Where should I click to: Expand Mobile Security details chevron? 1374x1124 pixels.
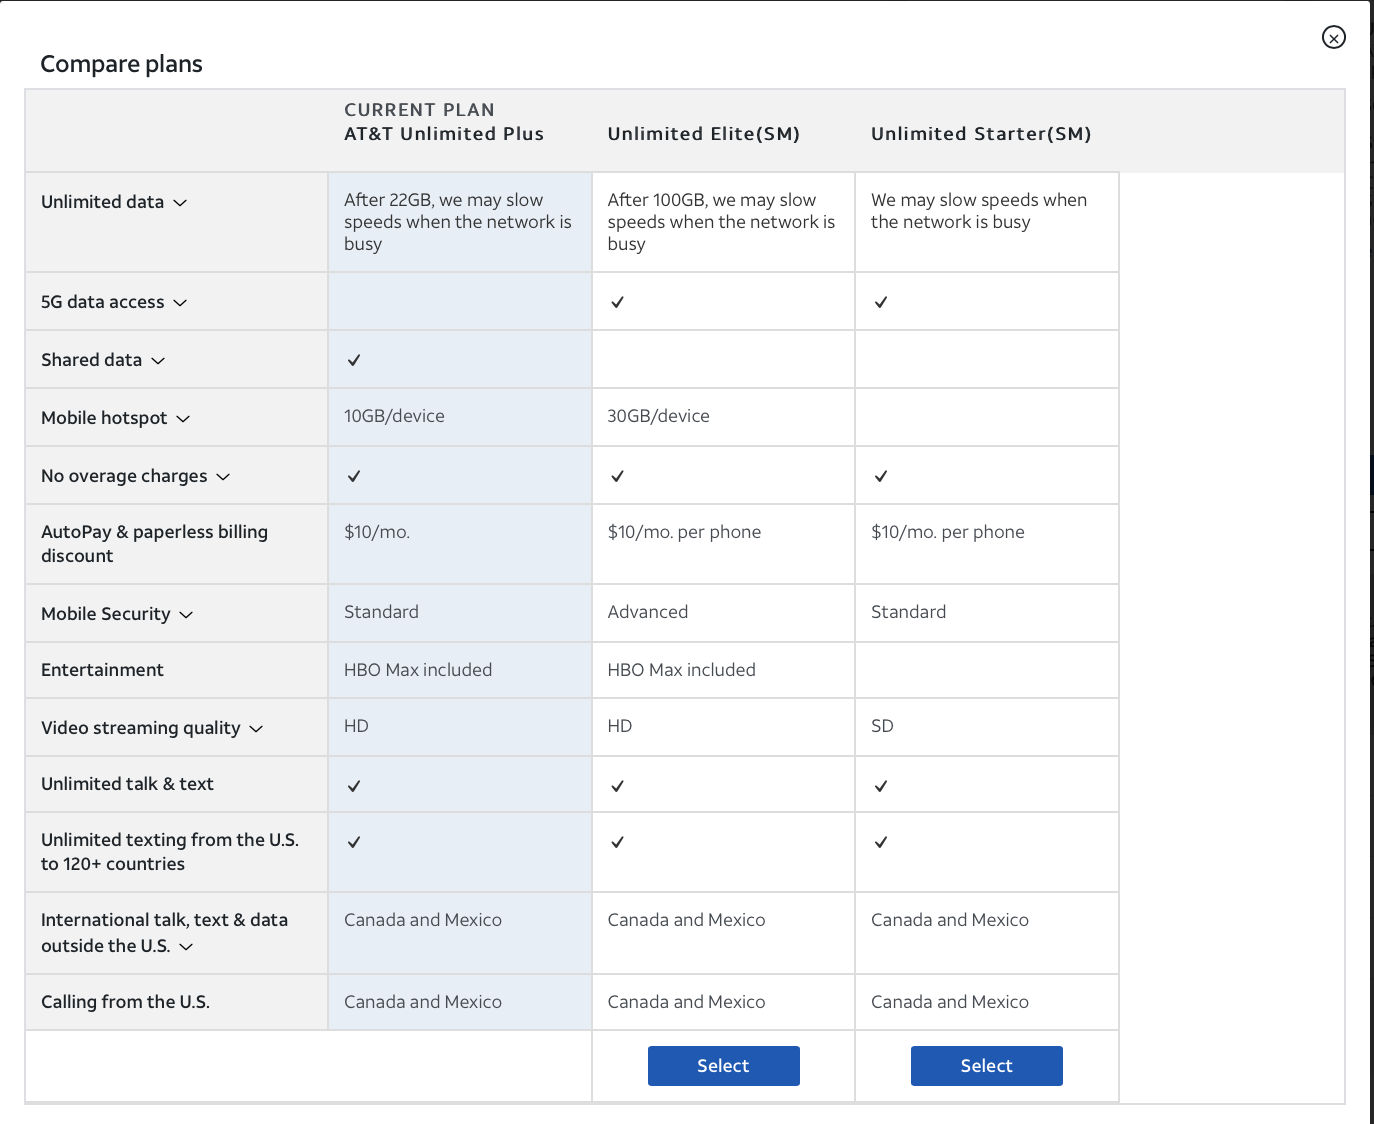[x=186, y=615]
